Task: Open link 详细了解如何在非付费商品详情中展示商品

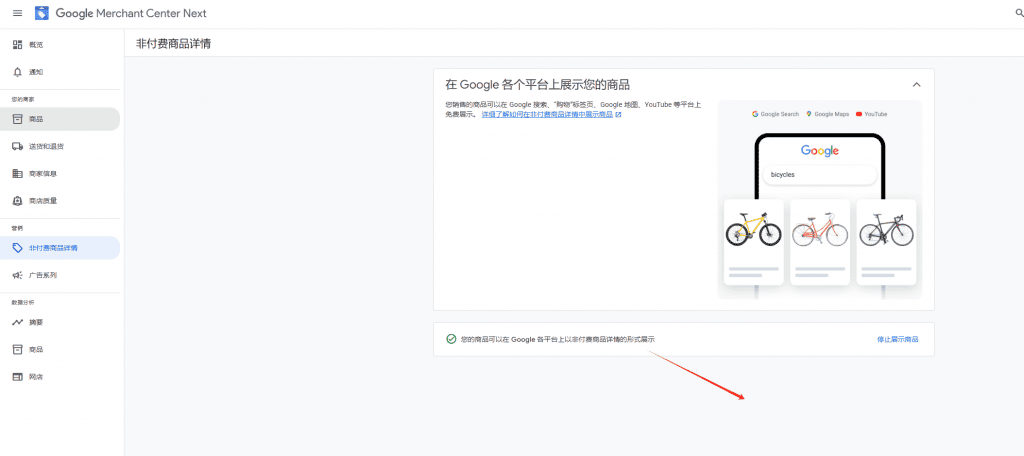Action: coord(547,114)
